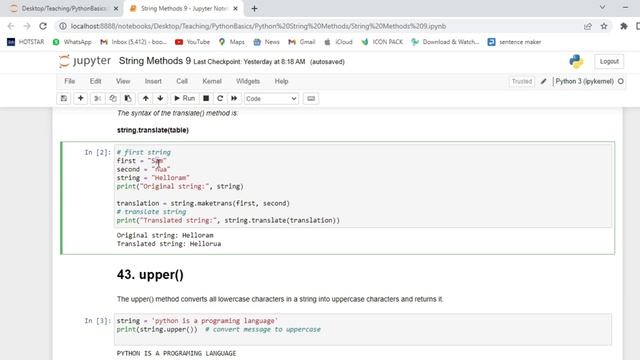This screenshot has width=640, height=360.
Task: Open the Cell menu
Action: tap(182, 81)
